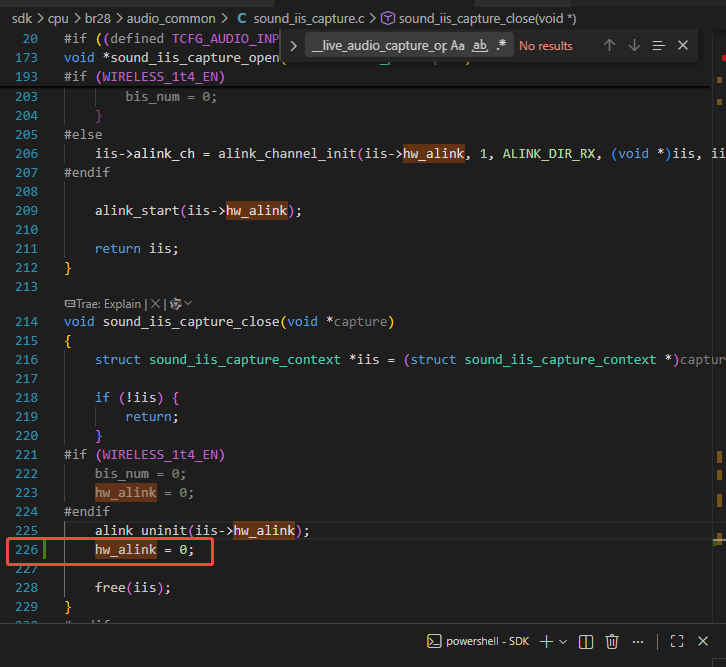Open terminal more actions ellipsis
This screenshot has width=726, height=667.
click(x=638, y=642)
